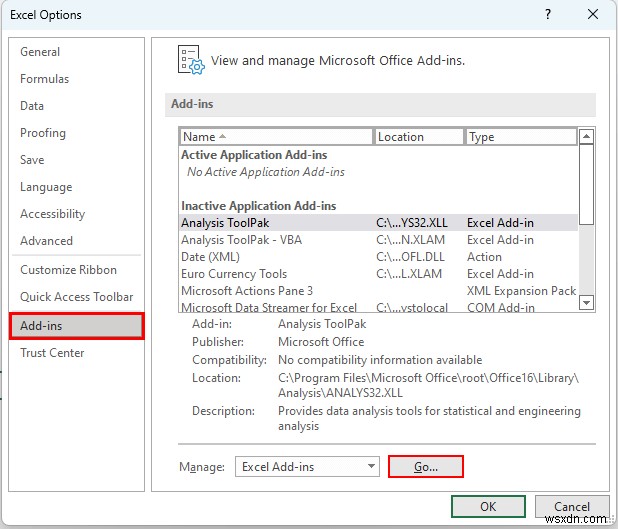Click the Action type cell
618x529 pixels.
pyautogui.click(x=484, y=257)
